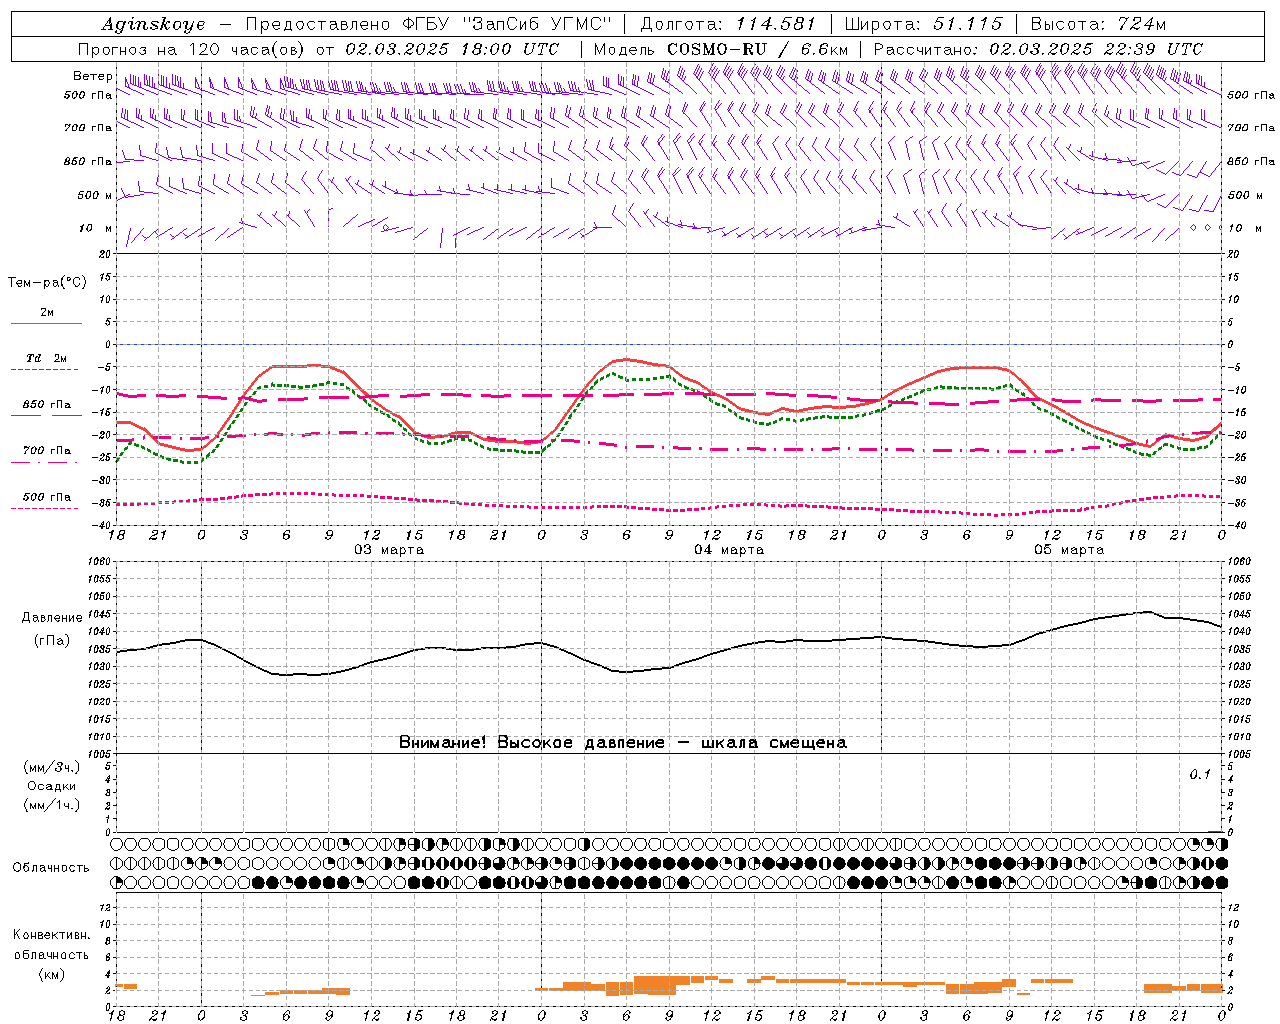Viewport: 1280px width, 1024px height.
Task: Click the "04 марта" date label
Action: coord(729,550)
